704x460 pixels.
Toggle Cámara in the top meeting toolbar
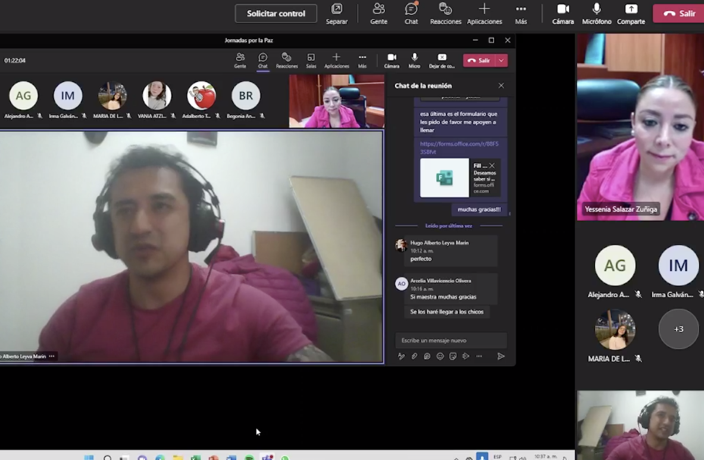tap(563, 14)
